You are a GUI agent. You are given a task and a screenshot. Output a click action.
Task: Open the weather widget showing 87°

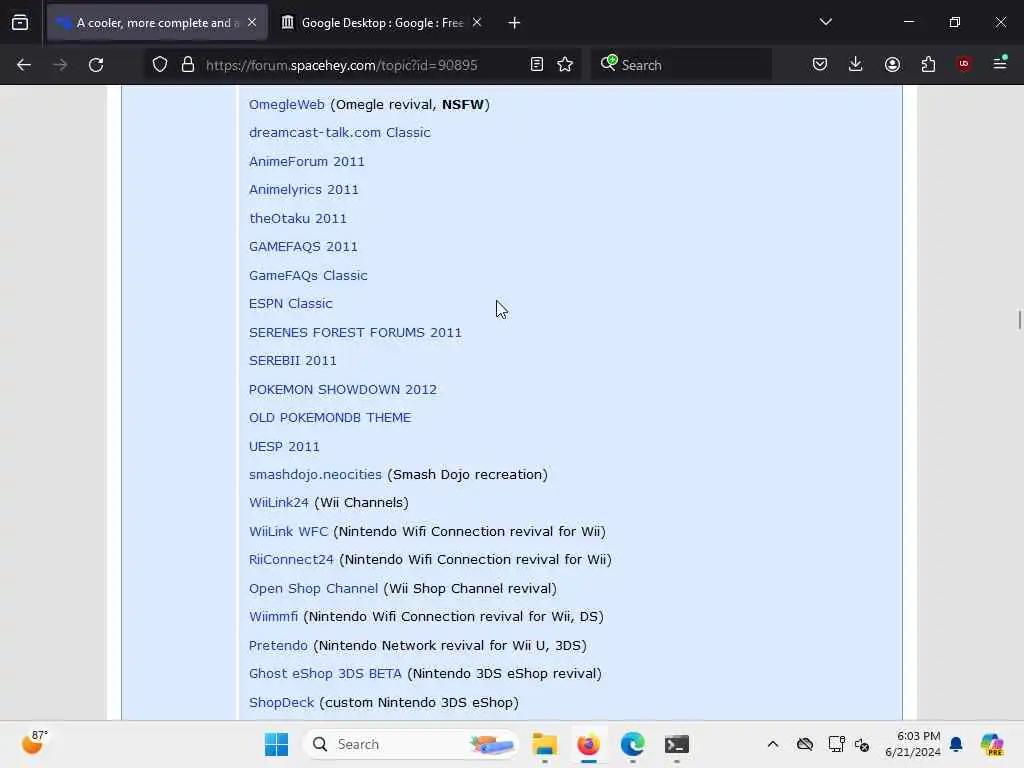(x=35, y=743)
